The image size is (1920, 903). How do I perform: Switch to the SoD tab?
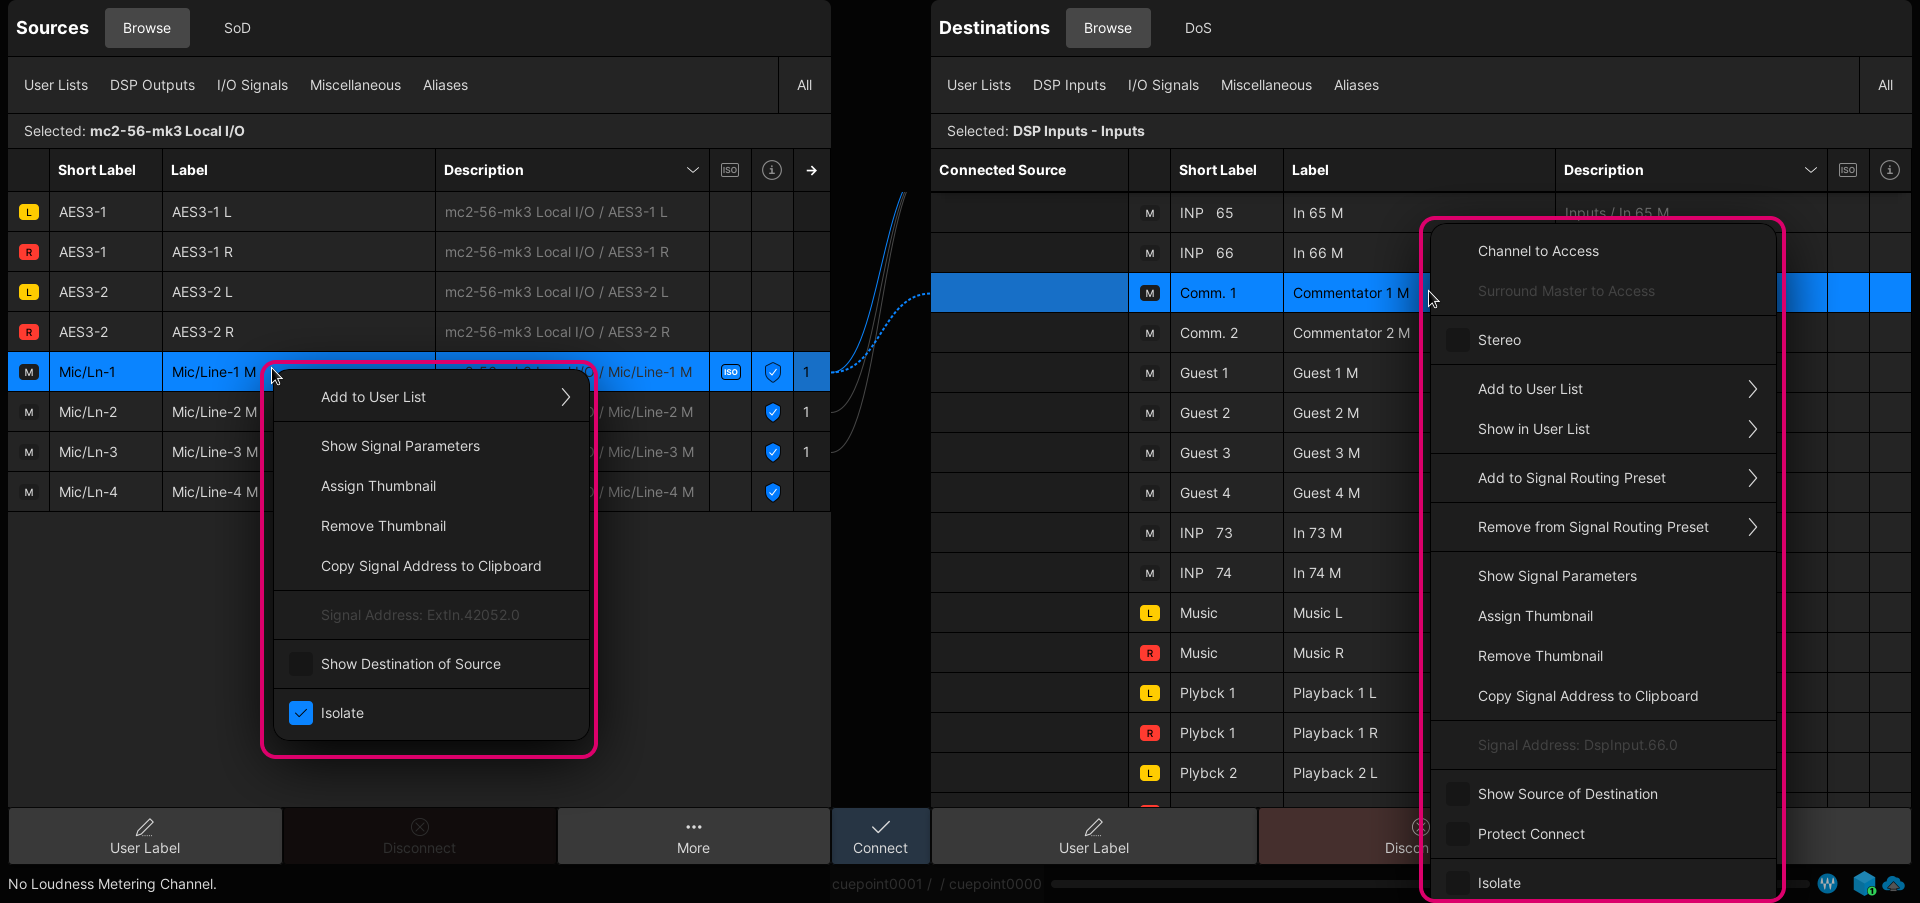(237, 28)
